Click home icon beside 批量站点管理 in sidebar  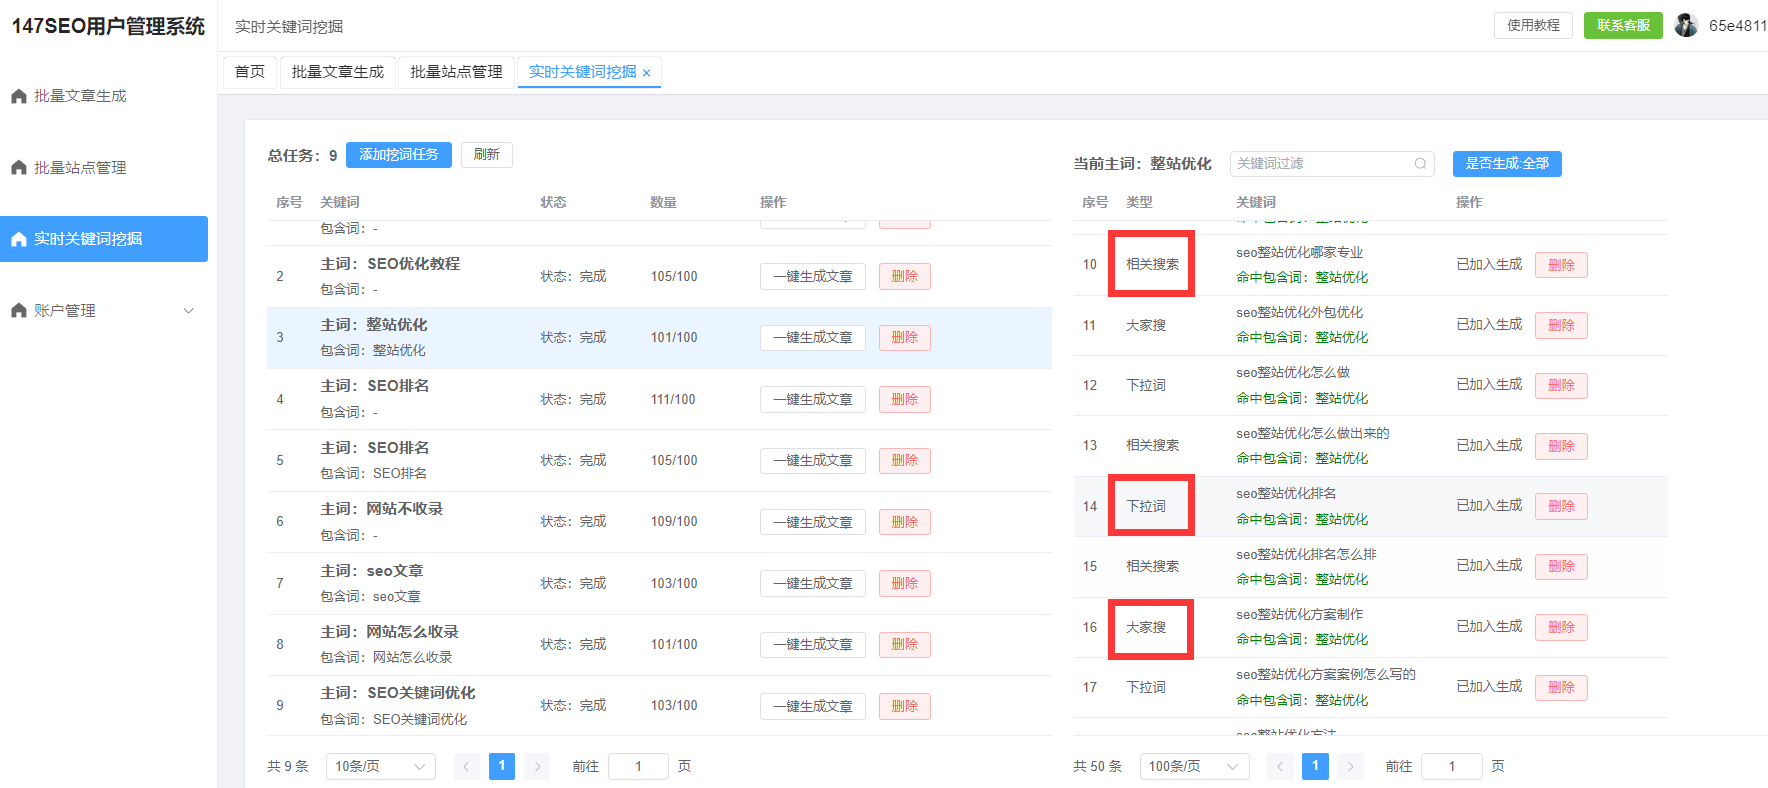19,168
